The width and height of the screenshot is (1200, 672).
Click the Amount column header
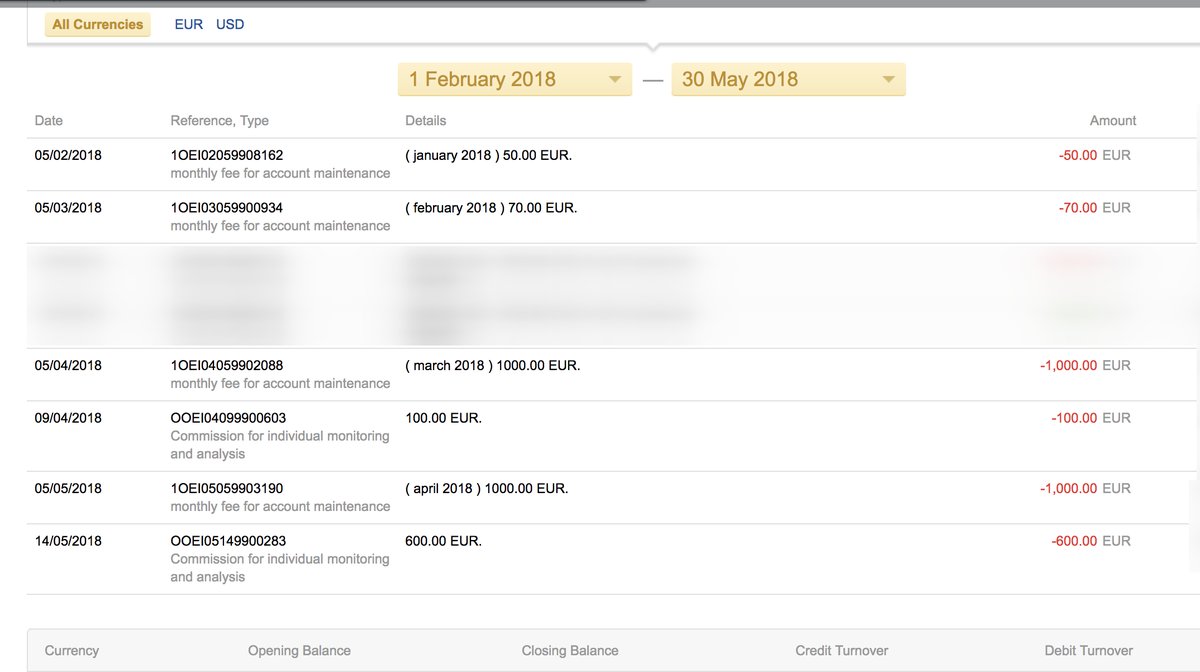[x=1113, y=120]
